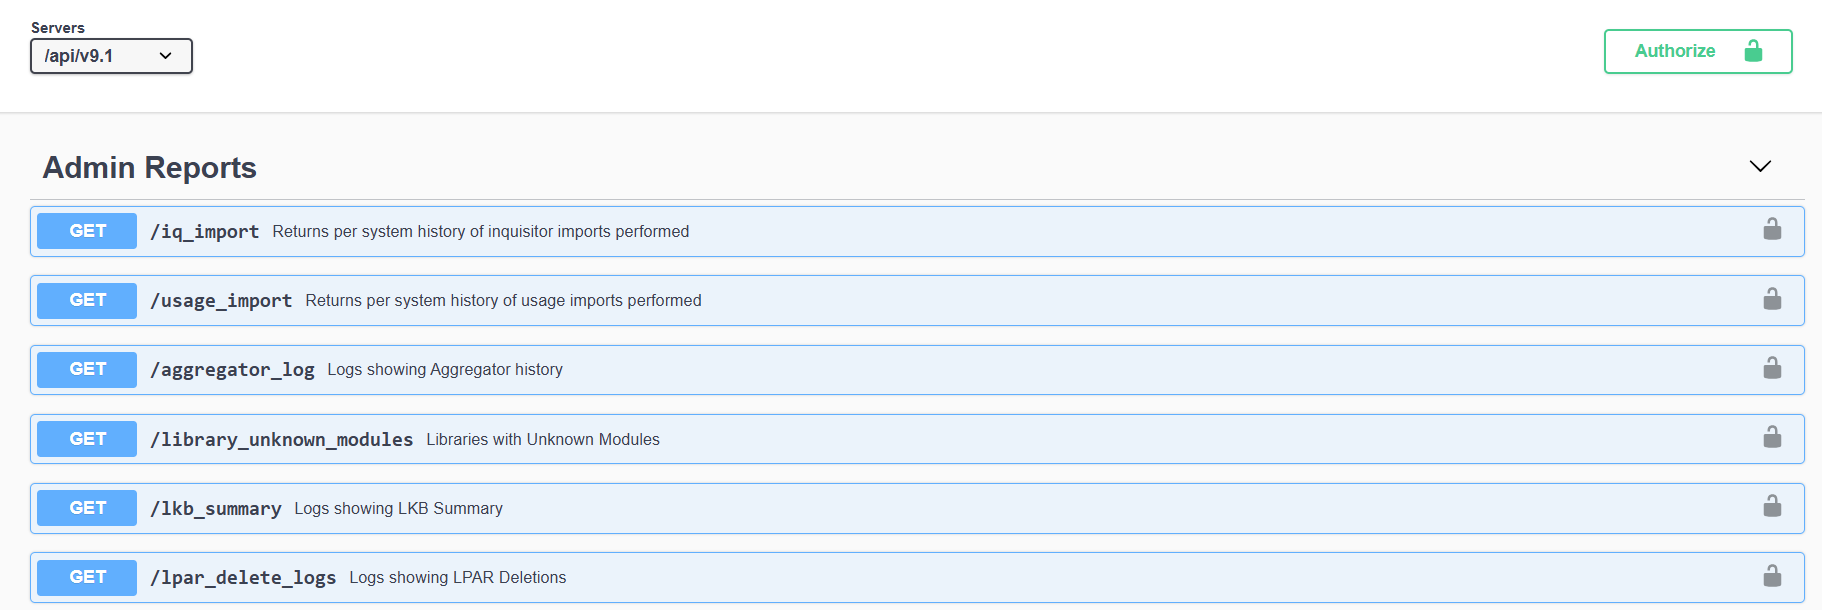Viewport: 1822px width, 610px height.
Task: Click "Libraries with Unknown Modules" description
Action: click(543, 440)
